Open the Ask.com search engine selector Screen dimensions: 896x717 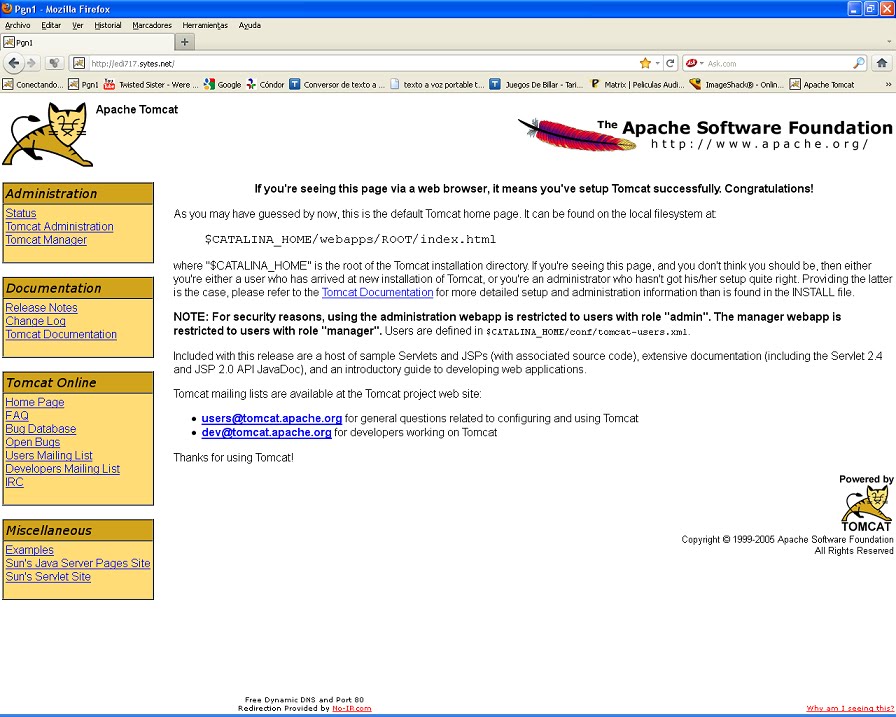pyautogui.click(x=694, y=63)
